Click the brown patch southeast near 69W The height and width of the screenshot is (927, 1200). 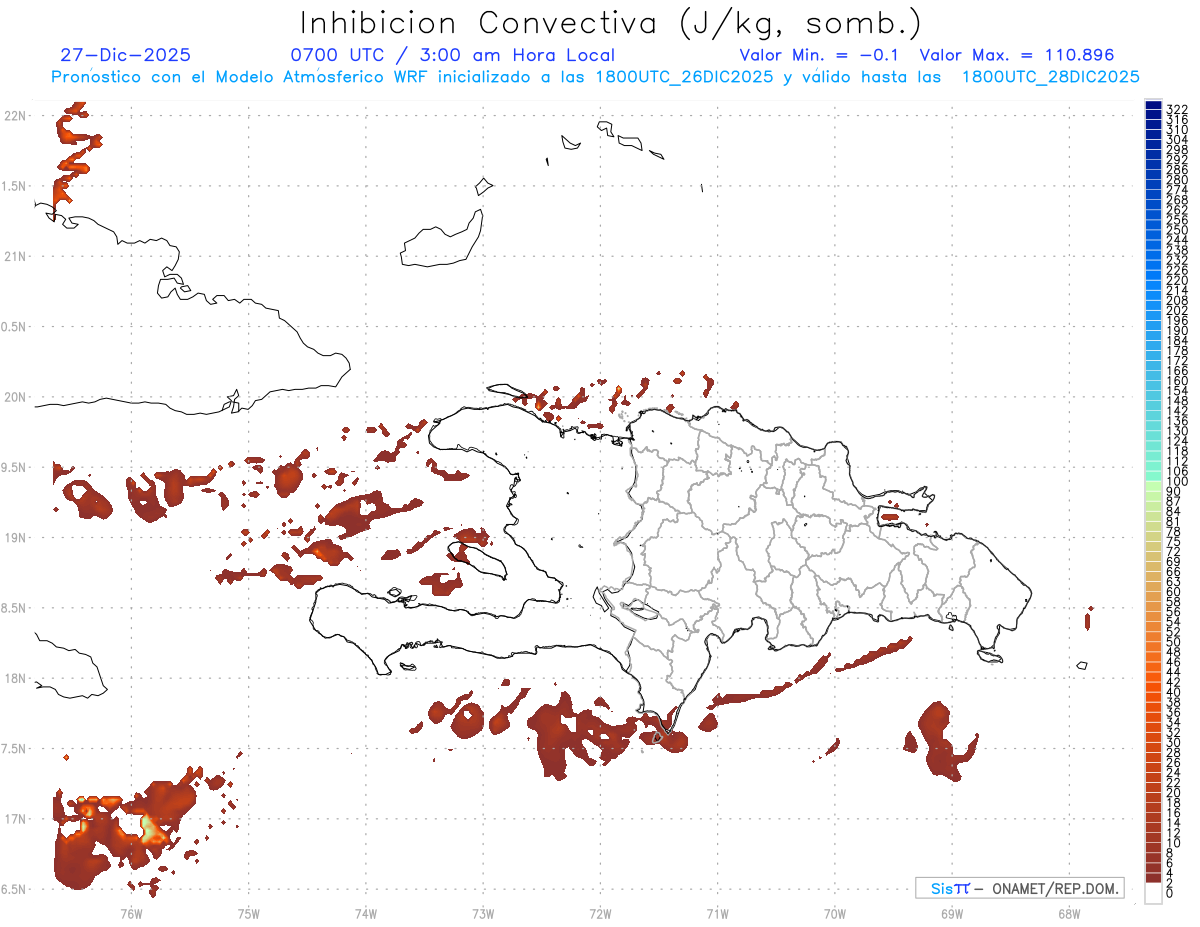942,741
